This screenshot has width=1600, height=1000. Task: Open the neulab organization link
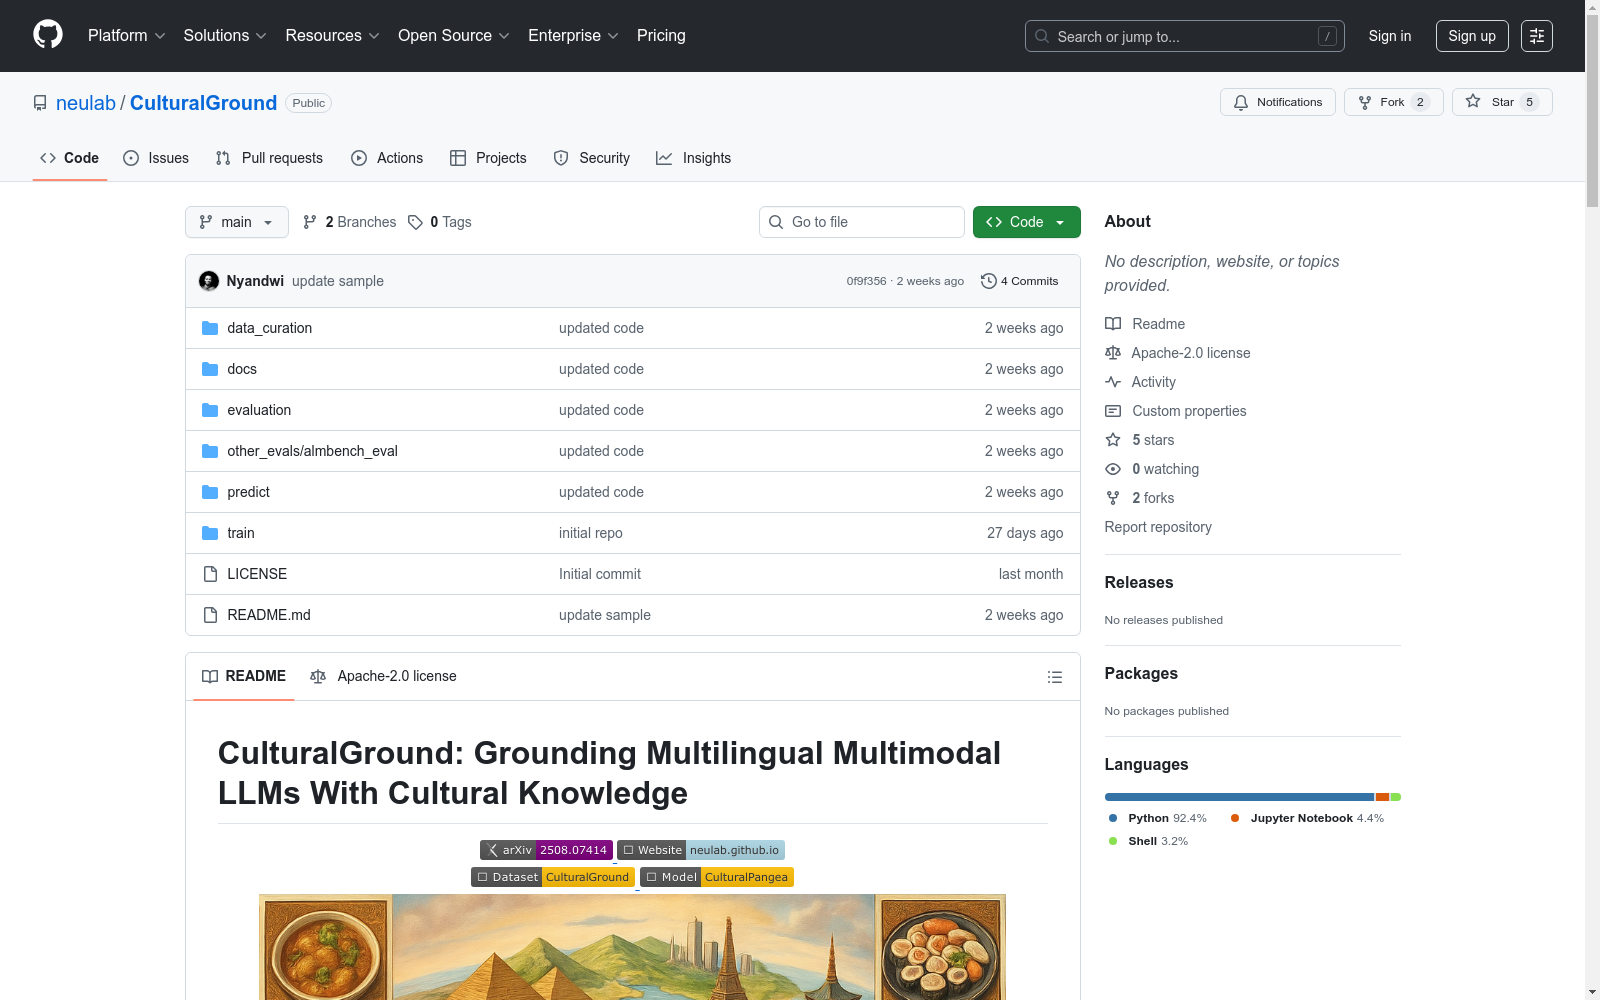[x=86, y=103]
